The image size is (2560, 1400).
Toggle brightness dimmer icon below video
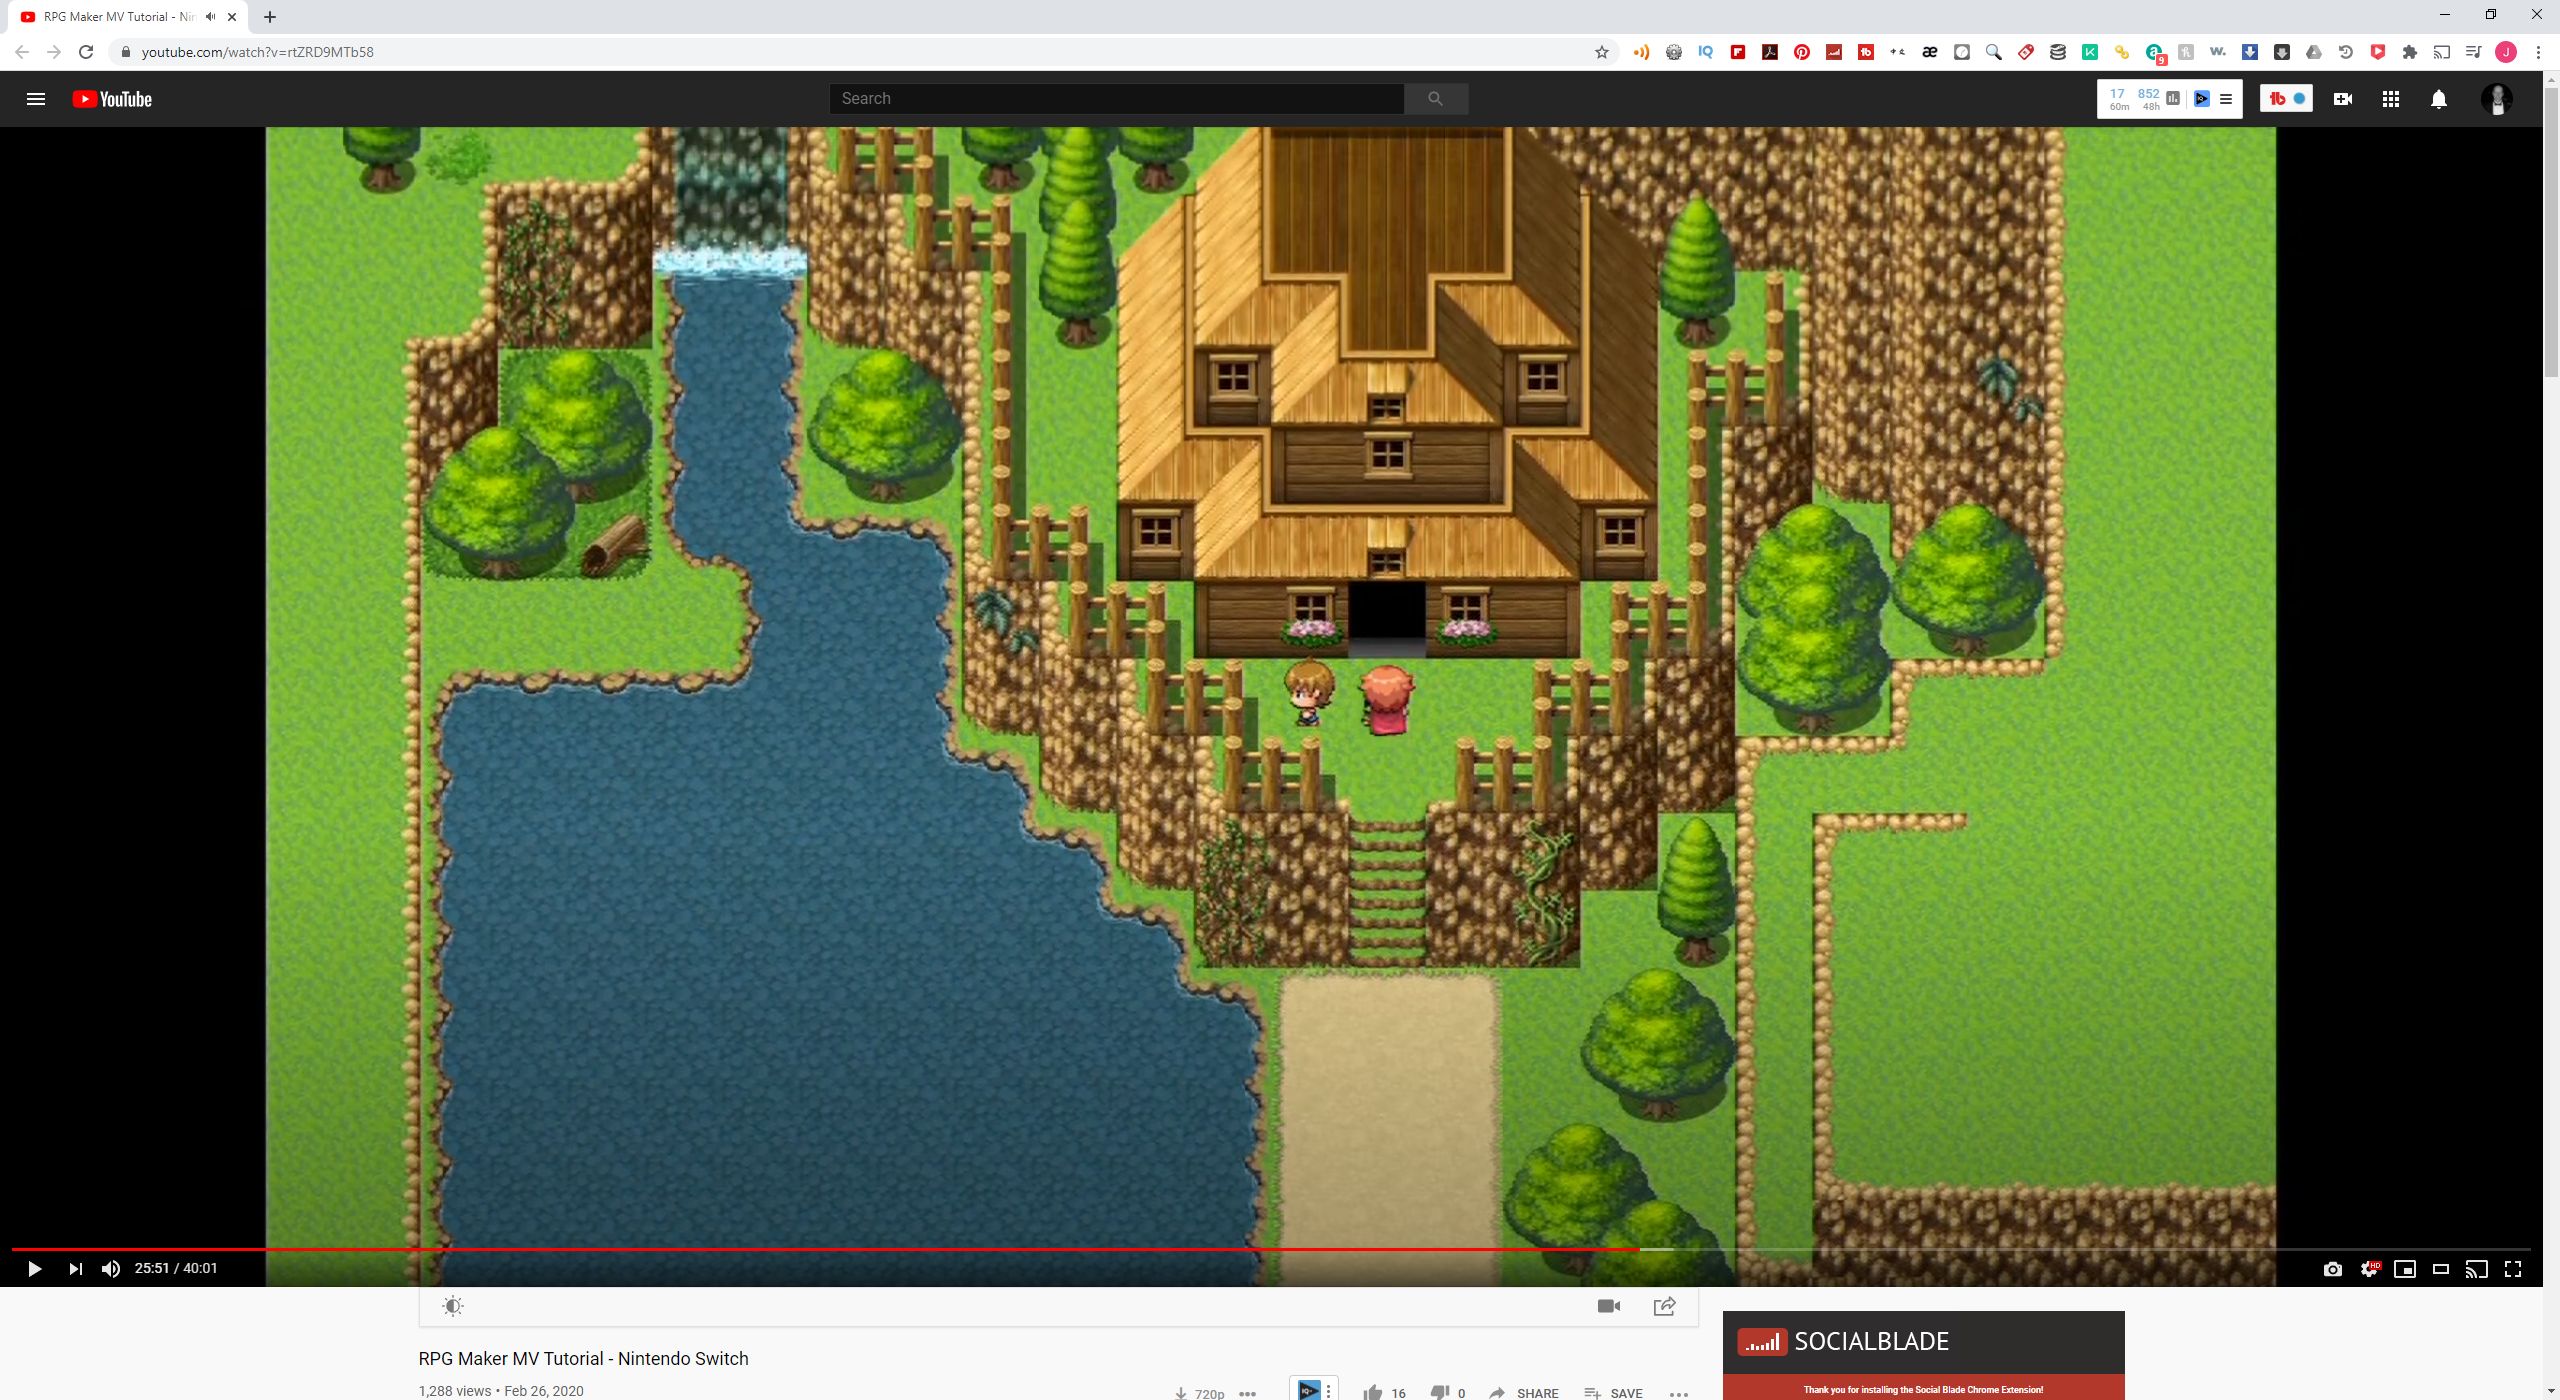[453, 1306]
